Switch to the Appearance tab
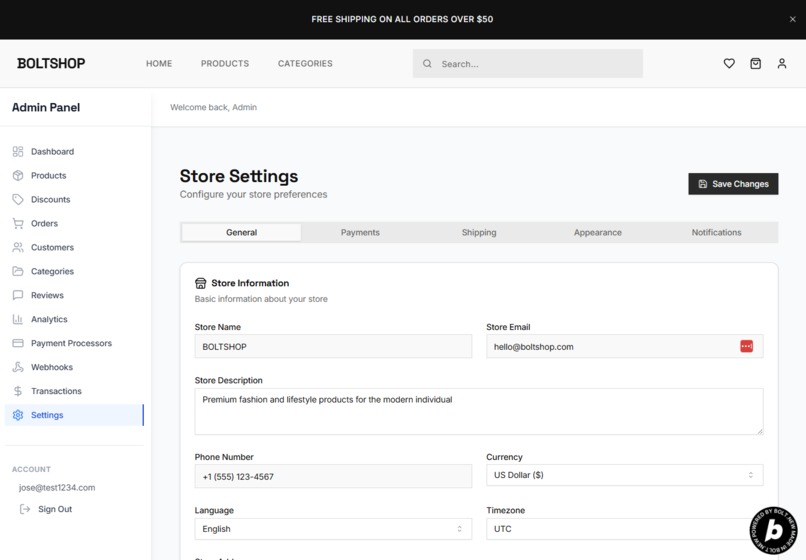The width and height of the screenshot is (806, 560). 598,232
